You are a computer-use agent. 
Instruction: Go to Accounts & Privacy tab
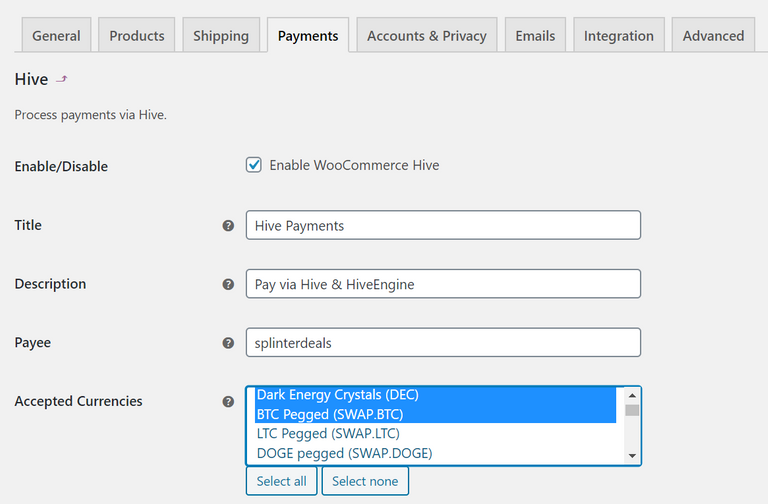427,35
